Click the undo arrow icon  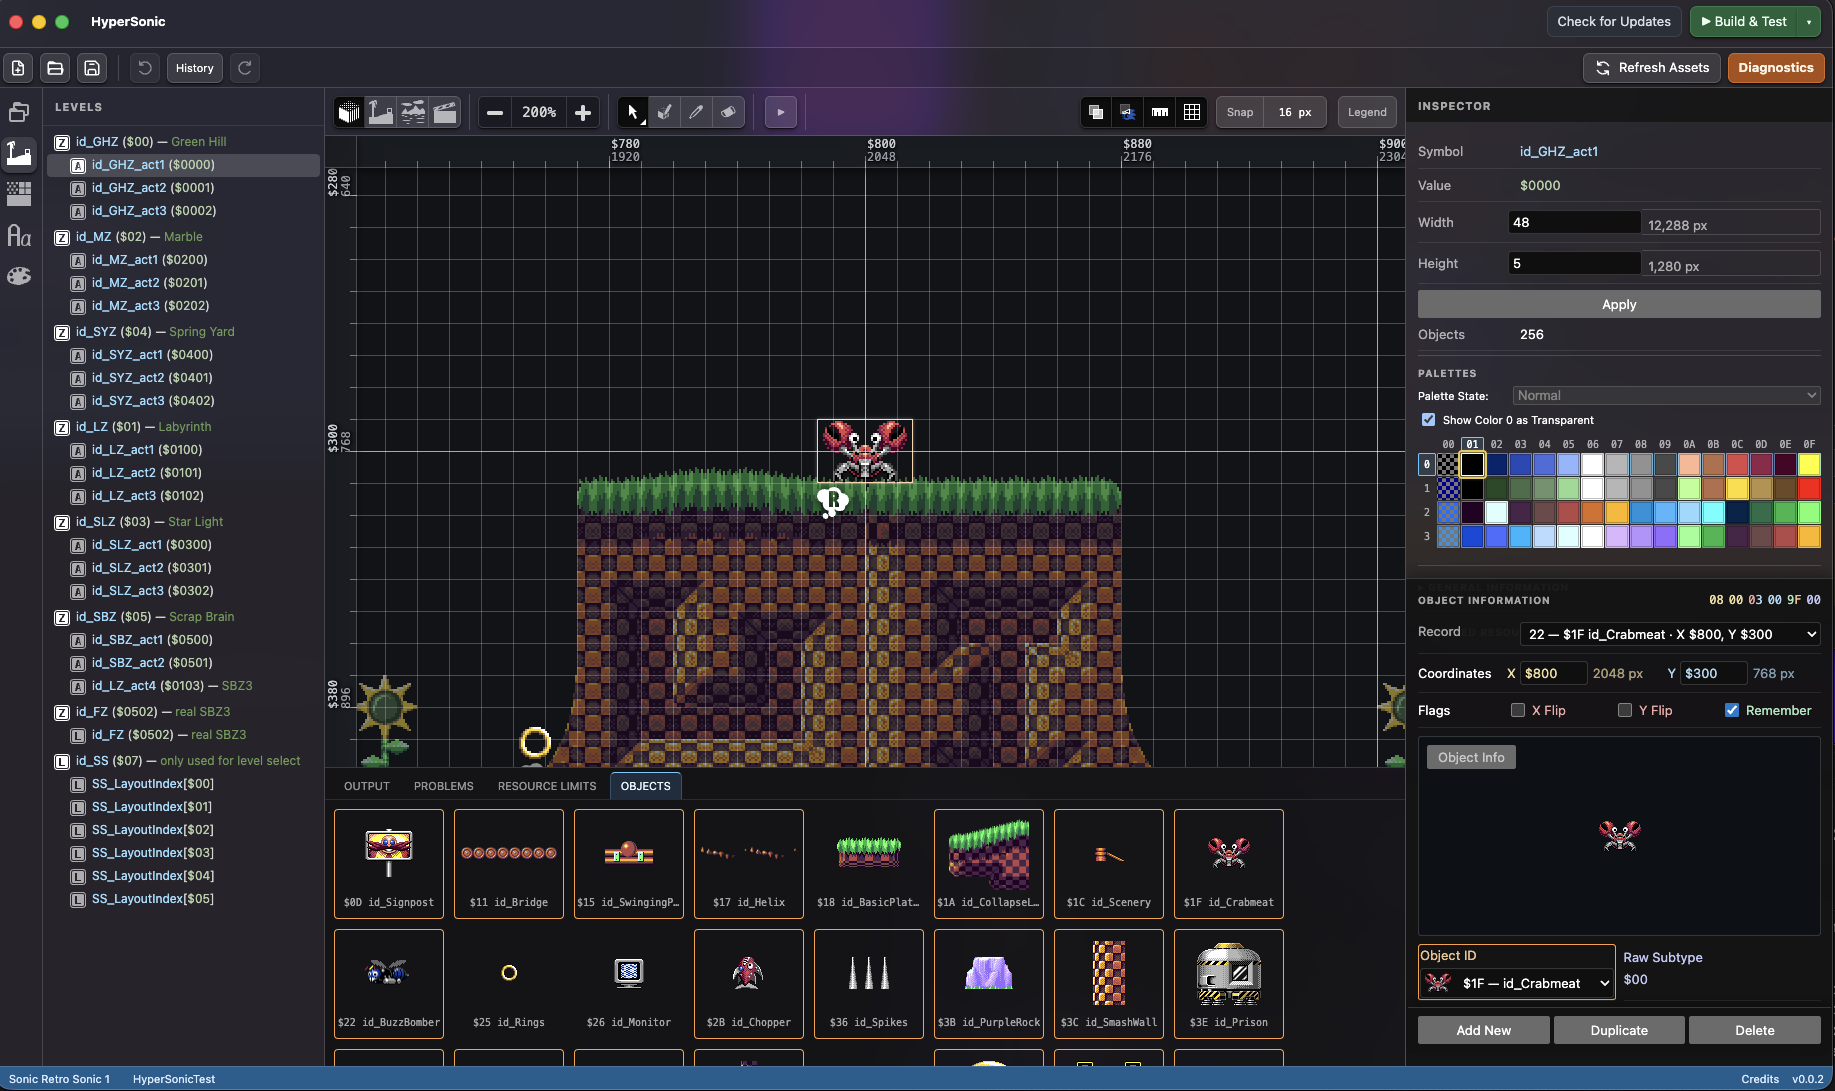[145, 68]
